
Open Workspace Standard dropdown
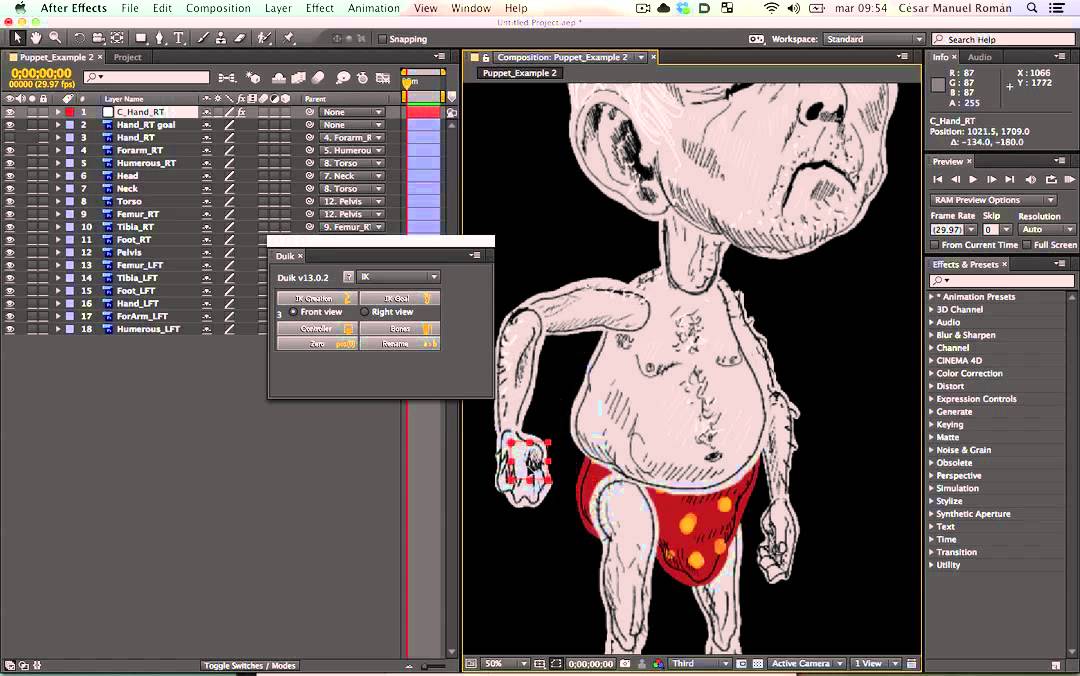(873, 39)
